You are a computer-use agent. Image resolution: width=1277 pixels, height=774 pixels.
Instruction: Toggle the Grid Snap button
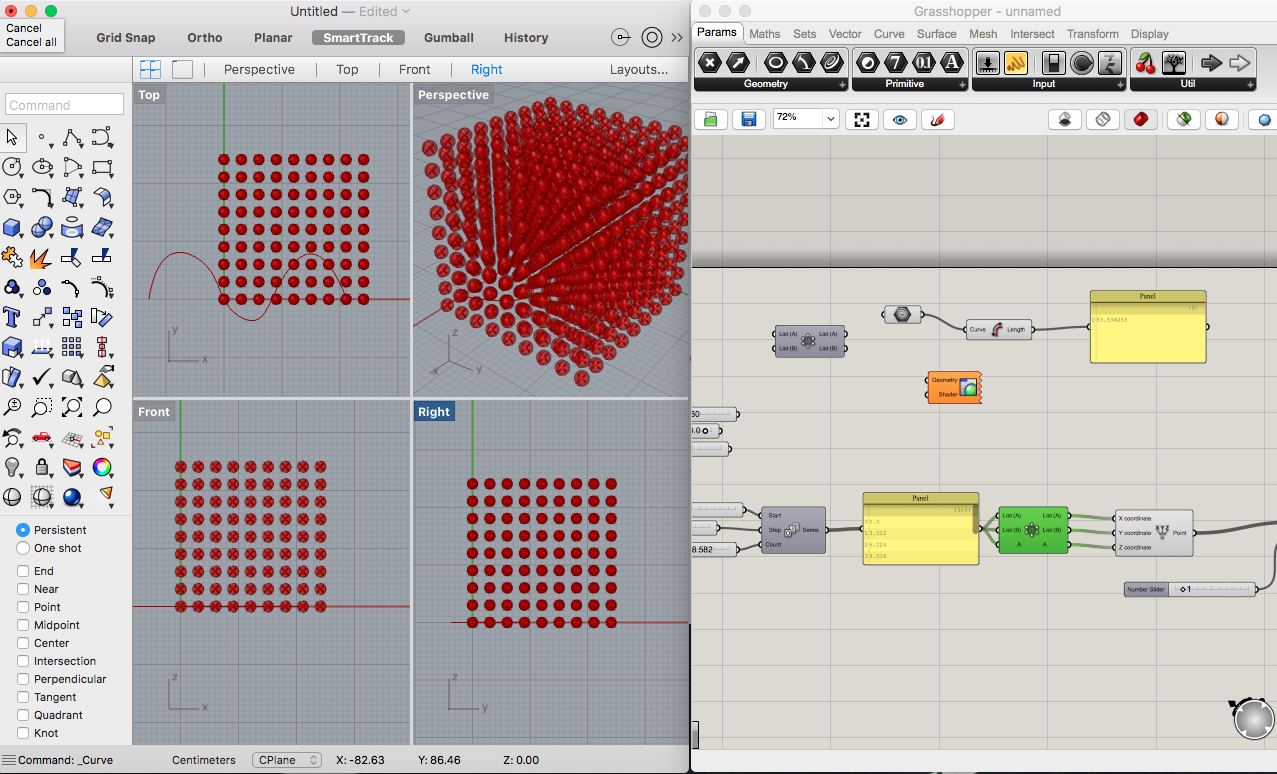tap(126, 38)
